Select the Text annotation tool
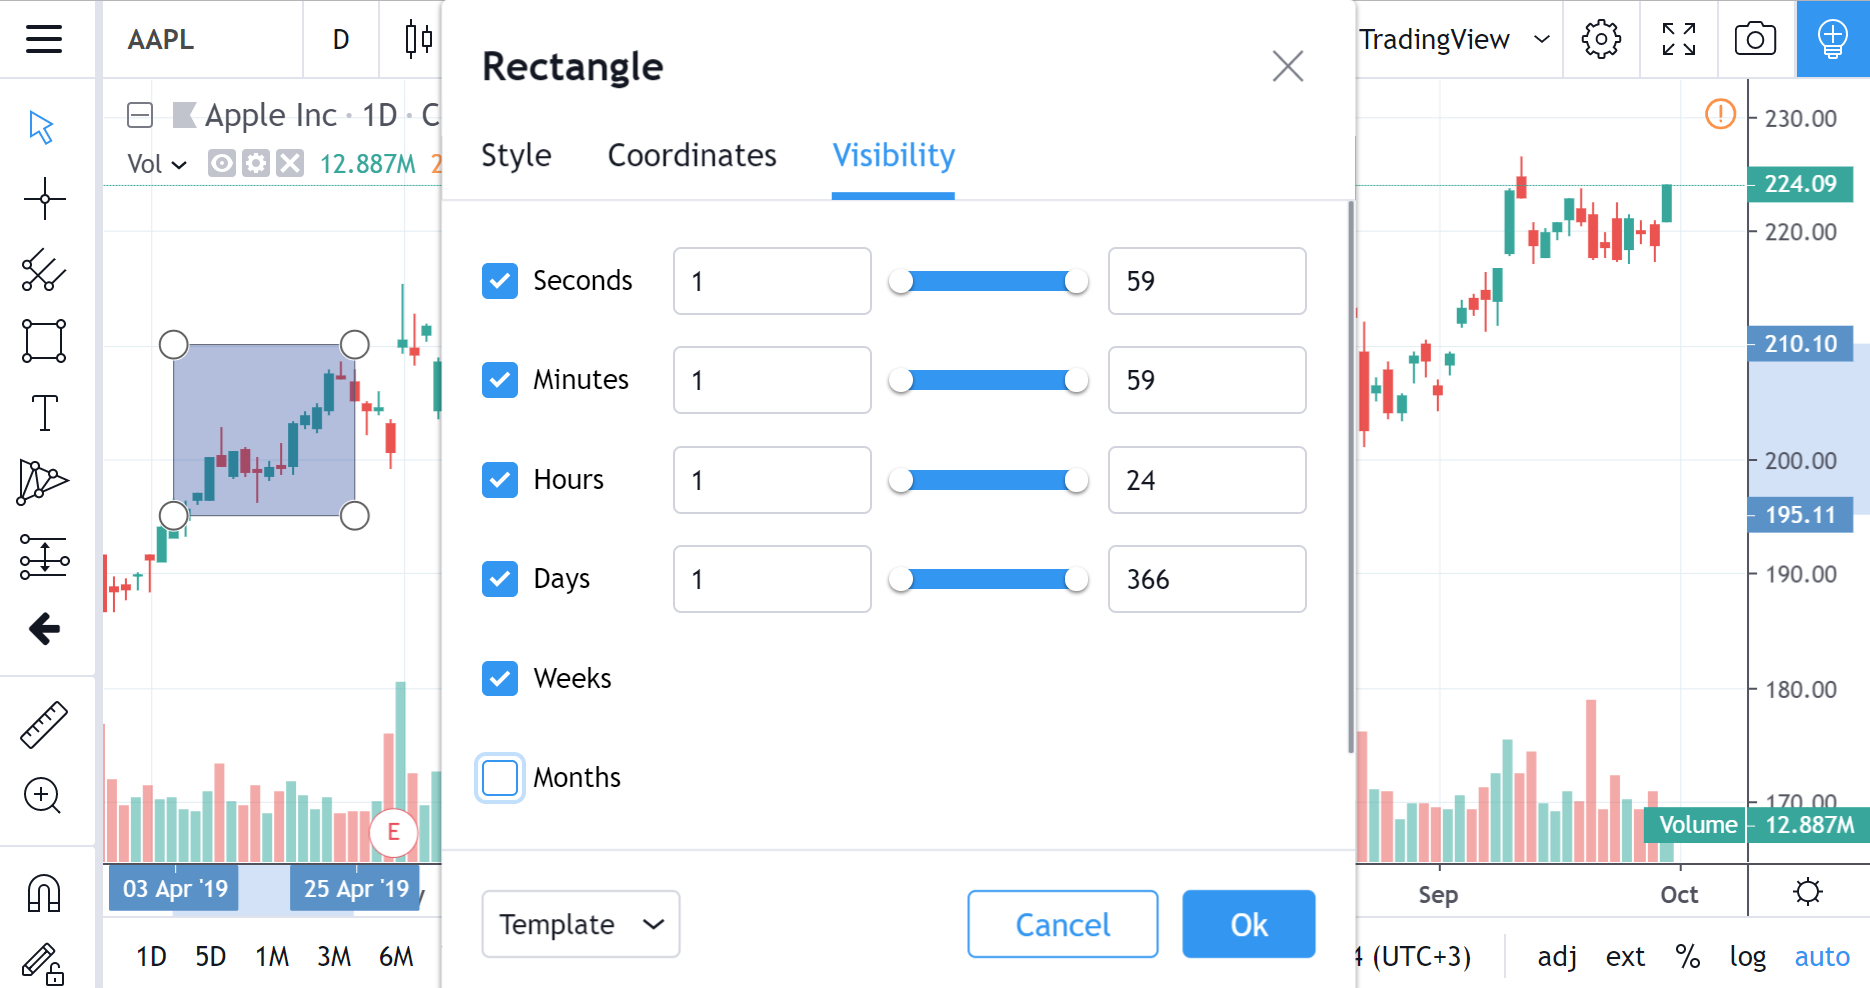The height and width of the screenshot is (988, 1870). click(x=44, y=412)
